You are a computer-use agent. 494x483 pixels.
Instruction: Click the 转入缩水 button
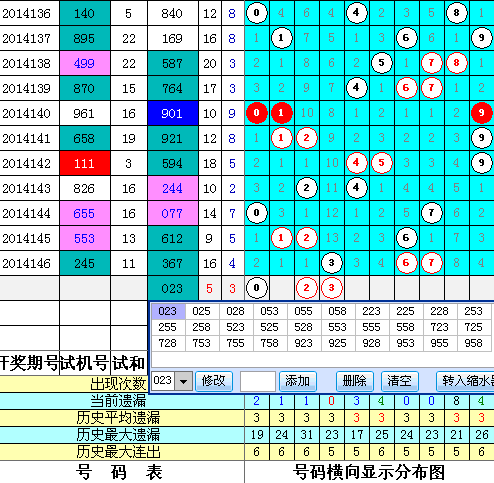coord(466,381)
